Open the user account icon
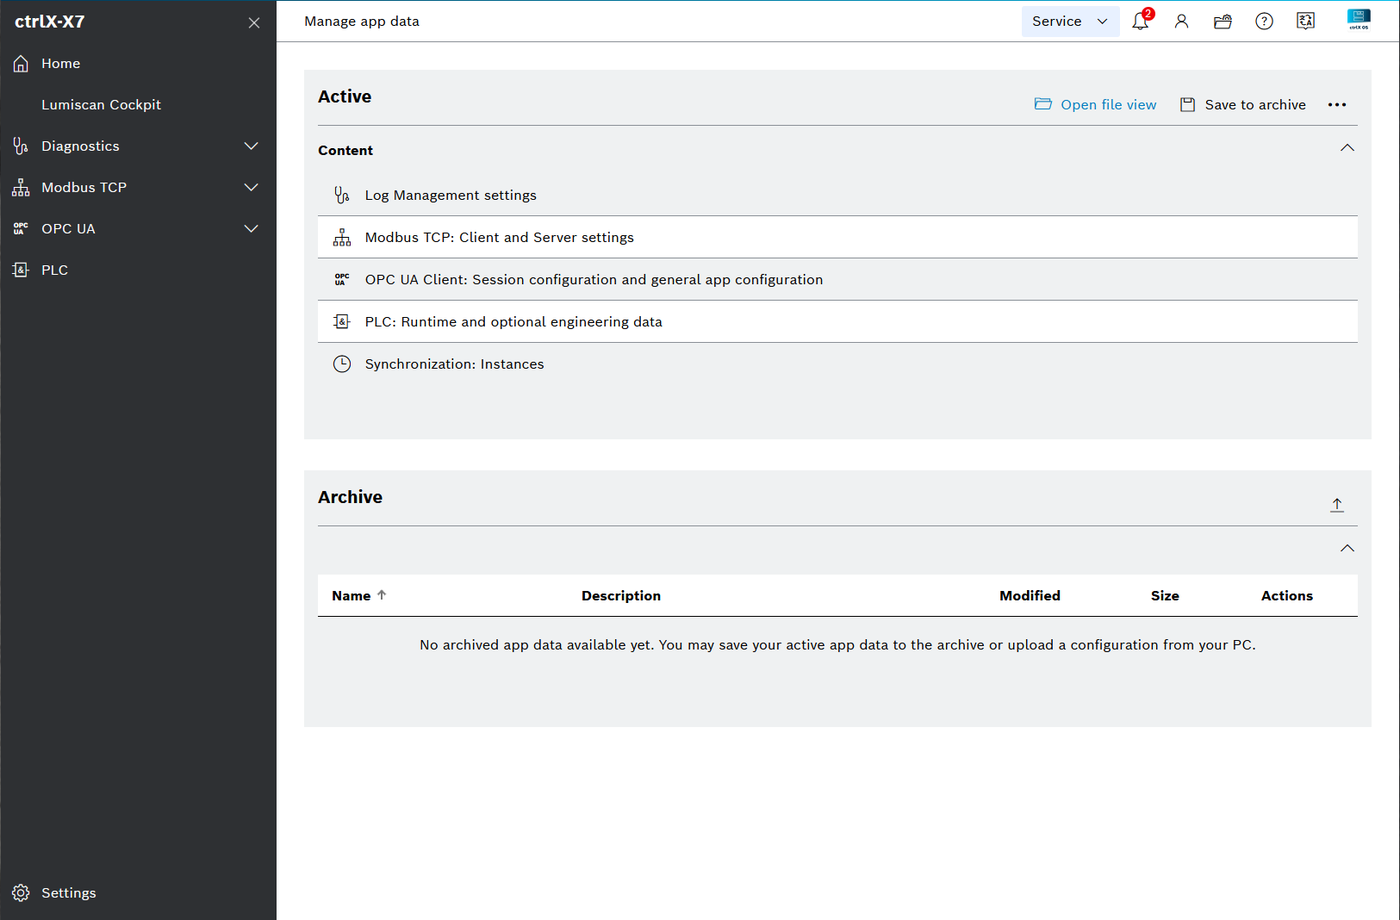 (x=1181, y=21)
